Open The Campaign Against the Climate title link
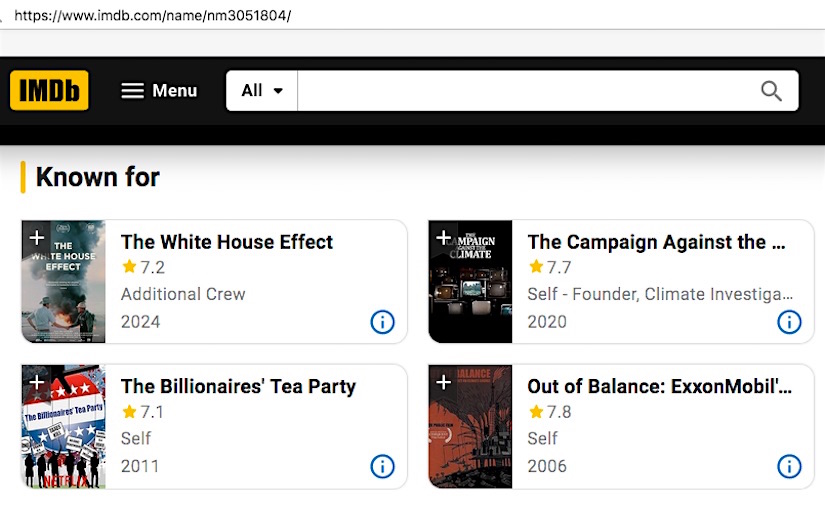This screenshot has height=505, width=825. point(656,242)
